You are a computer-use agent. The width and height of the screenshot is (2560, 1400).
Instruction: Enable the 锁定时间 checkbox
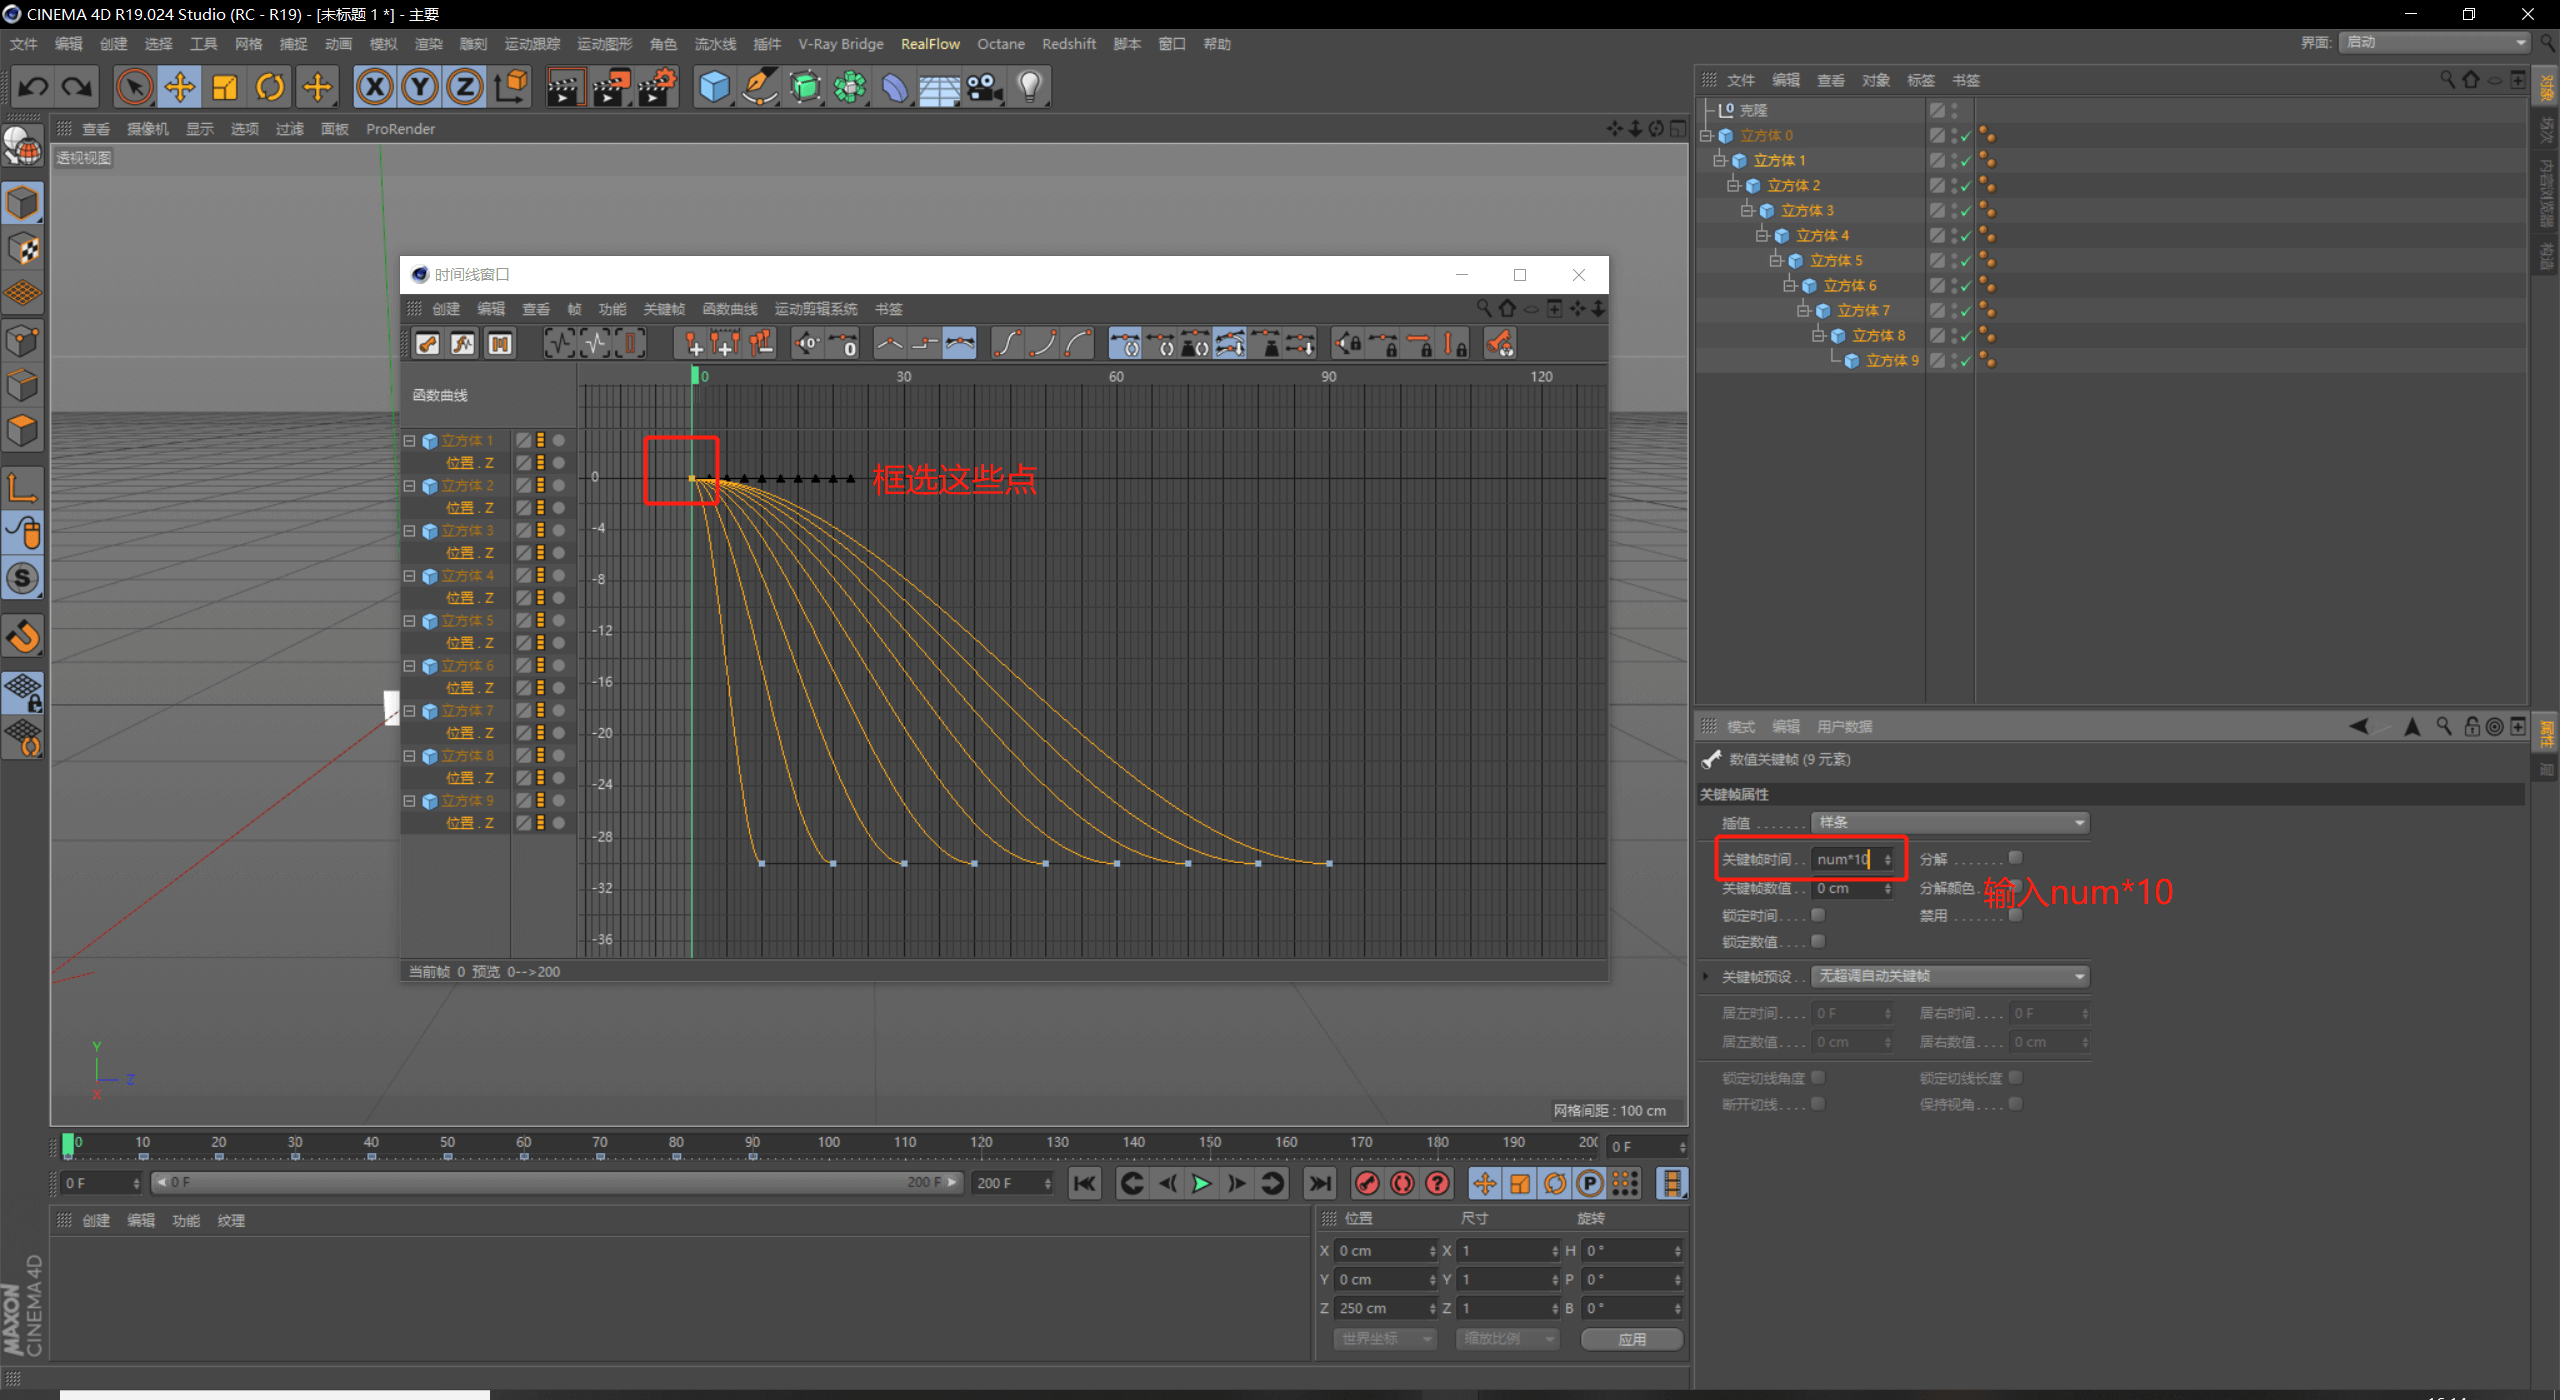click(x=1818, y=915)
